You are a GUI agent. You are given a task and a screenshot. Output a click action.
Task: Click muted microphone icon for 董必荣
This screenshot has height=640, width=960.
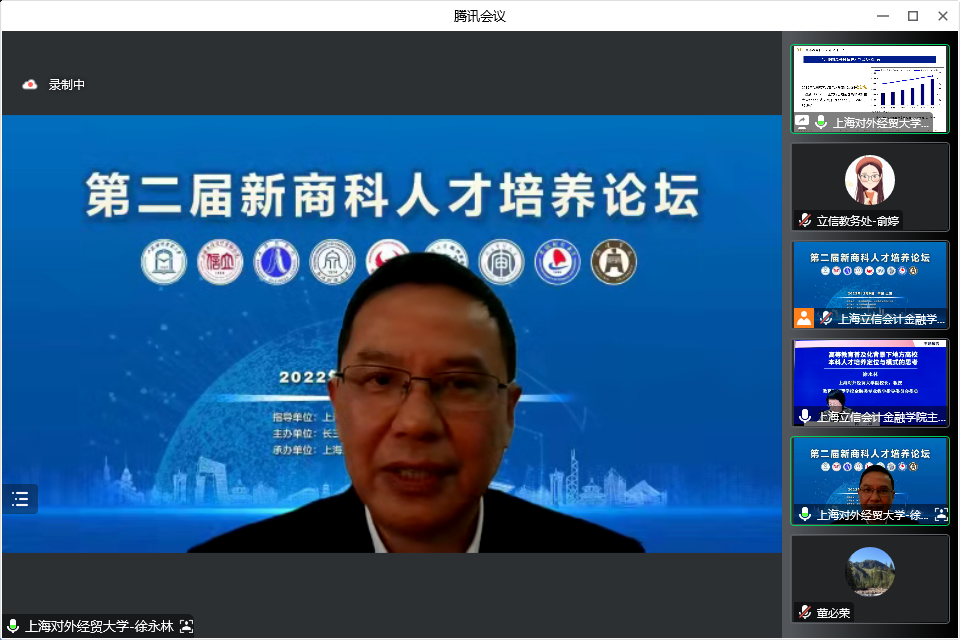tap(804, 612)
